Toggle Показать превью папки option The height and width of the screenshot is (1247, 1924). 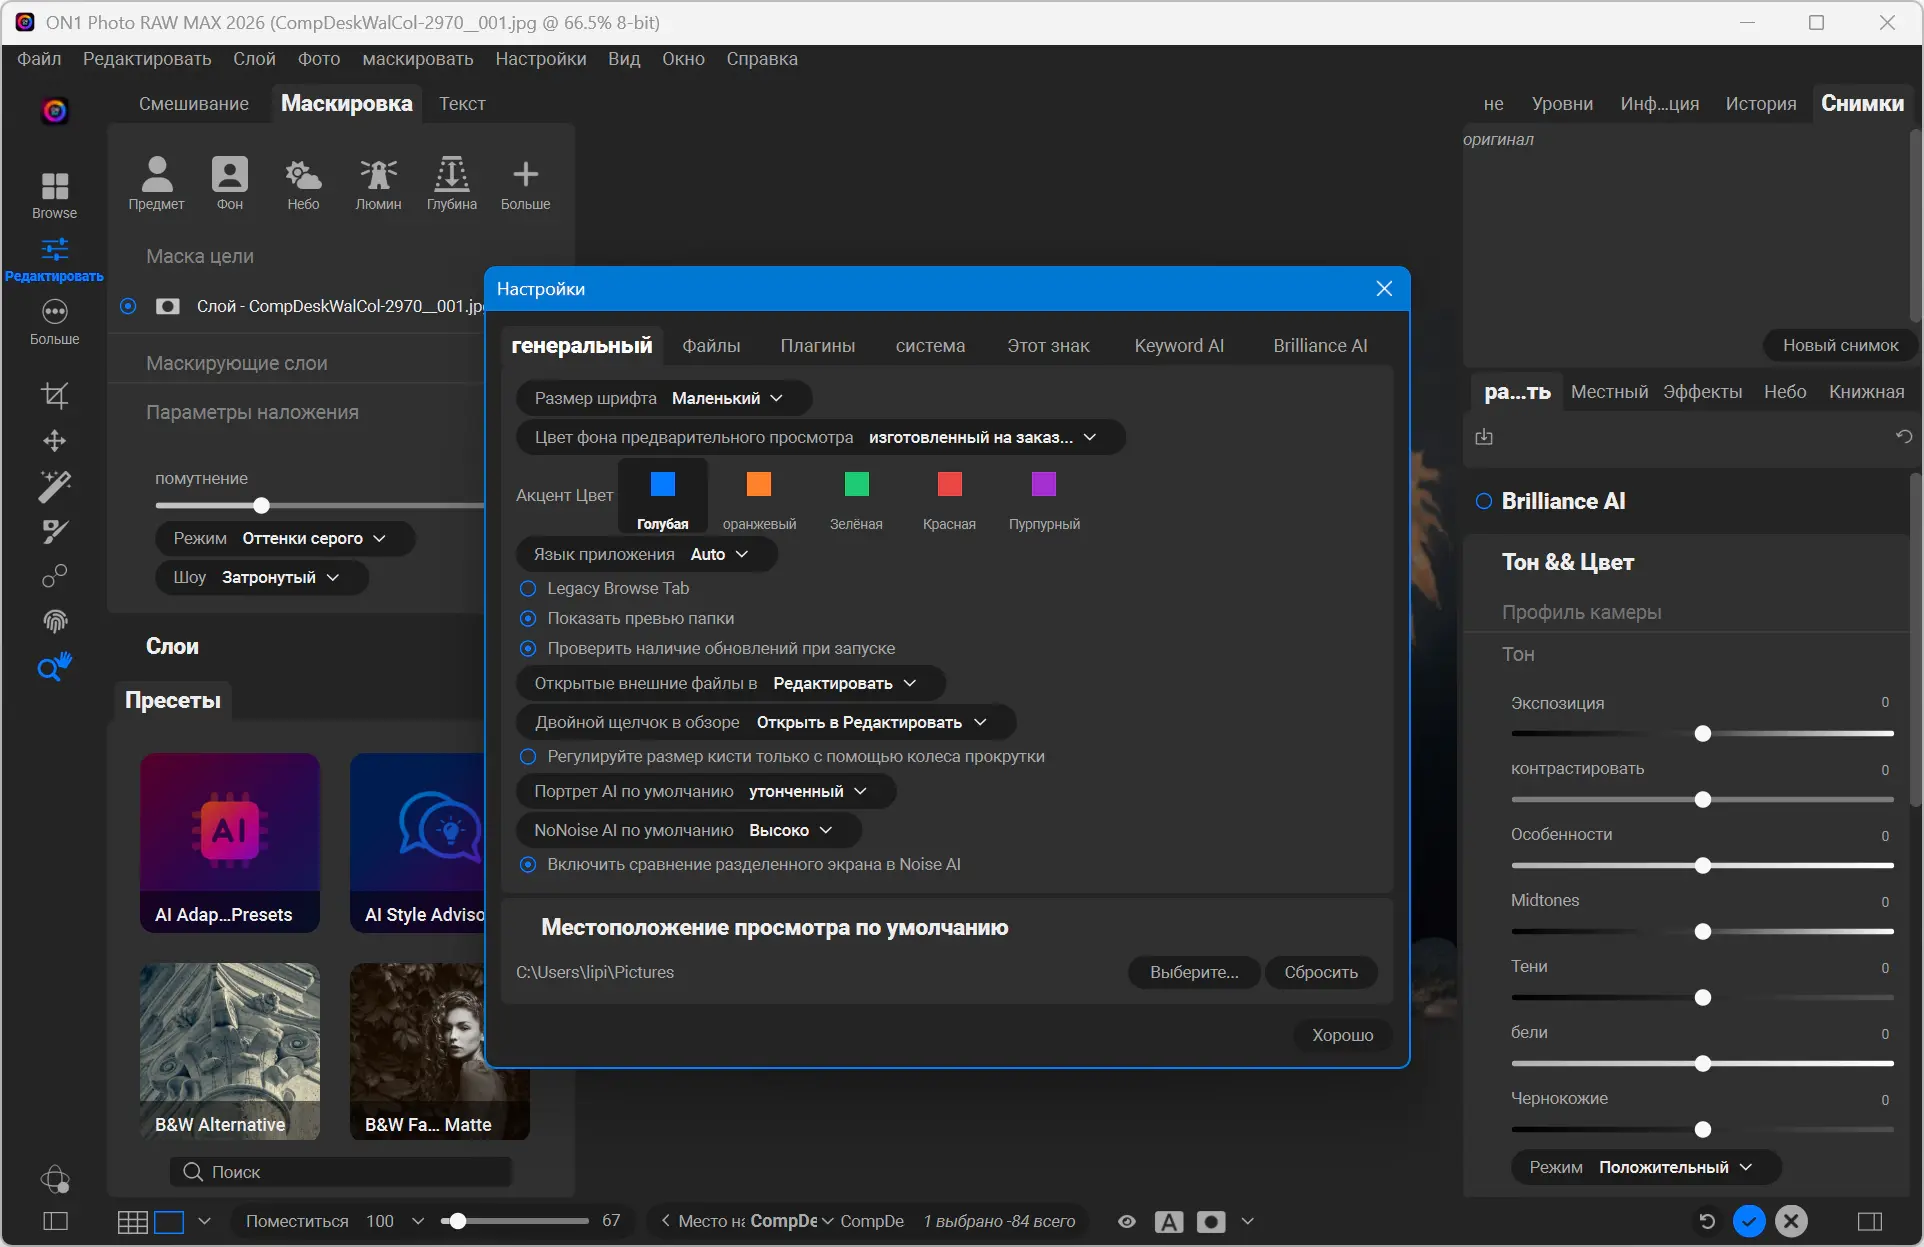click(x=528, y=618)
